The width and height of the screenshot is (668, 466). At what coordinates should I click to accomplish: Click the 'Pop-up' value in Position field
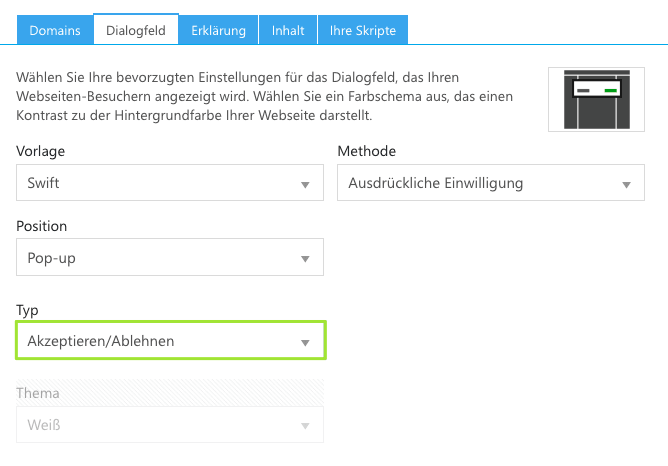coord(52,258)
